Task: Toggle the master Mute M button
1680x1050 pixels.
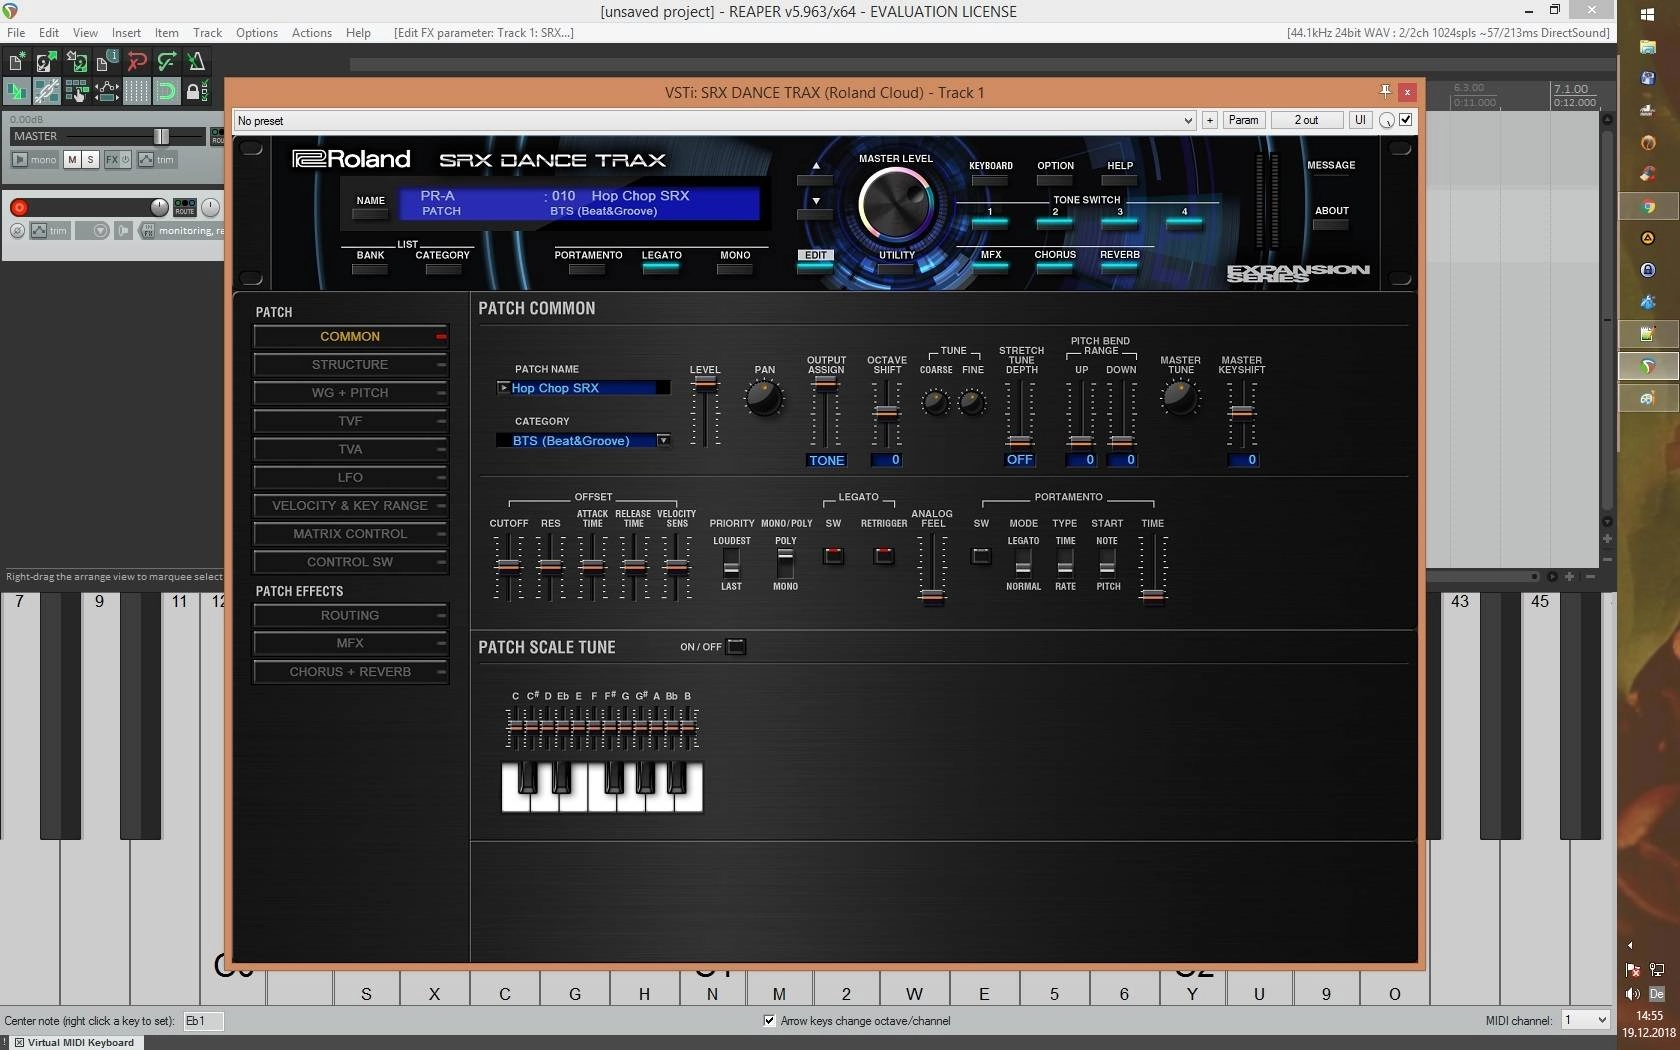Action: point(72,159)
